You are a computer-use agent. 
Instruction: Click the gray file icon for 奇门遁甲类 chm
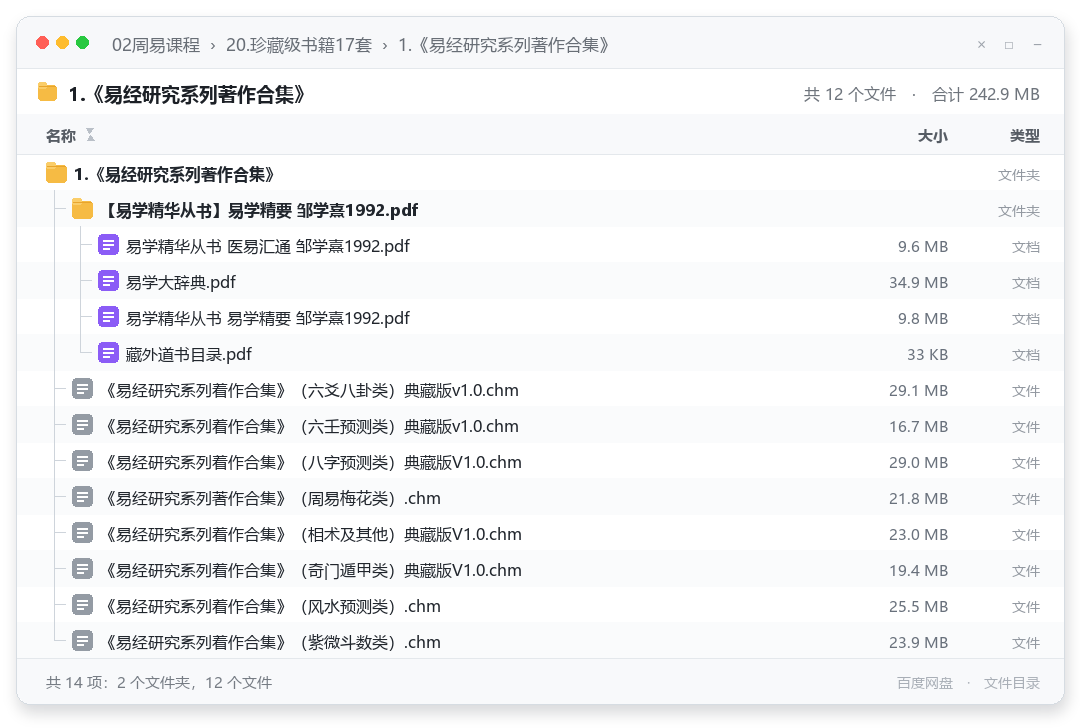tap(82, 569)
